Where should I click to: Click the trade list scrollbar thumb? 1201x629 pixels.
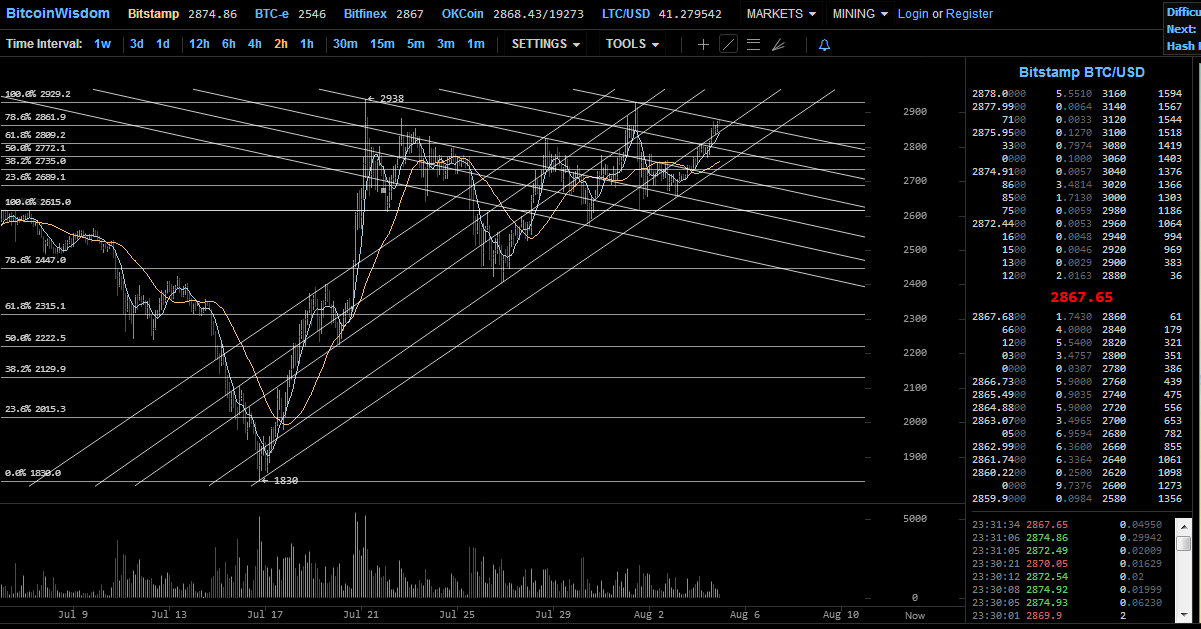tap(1184, 543)
